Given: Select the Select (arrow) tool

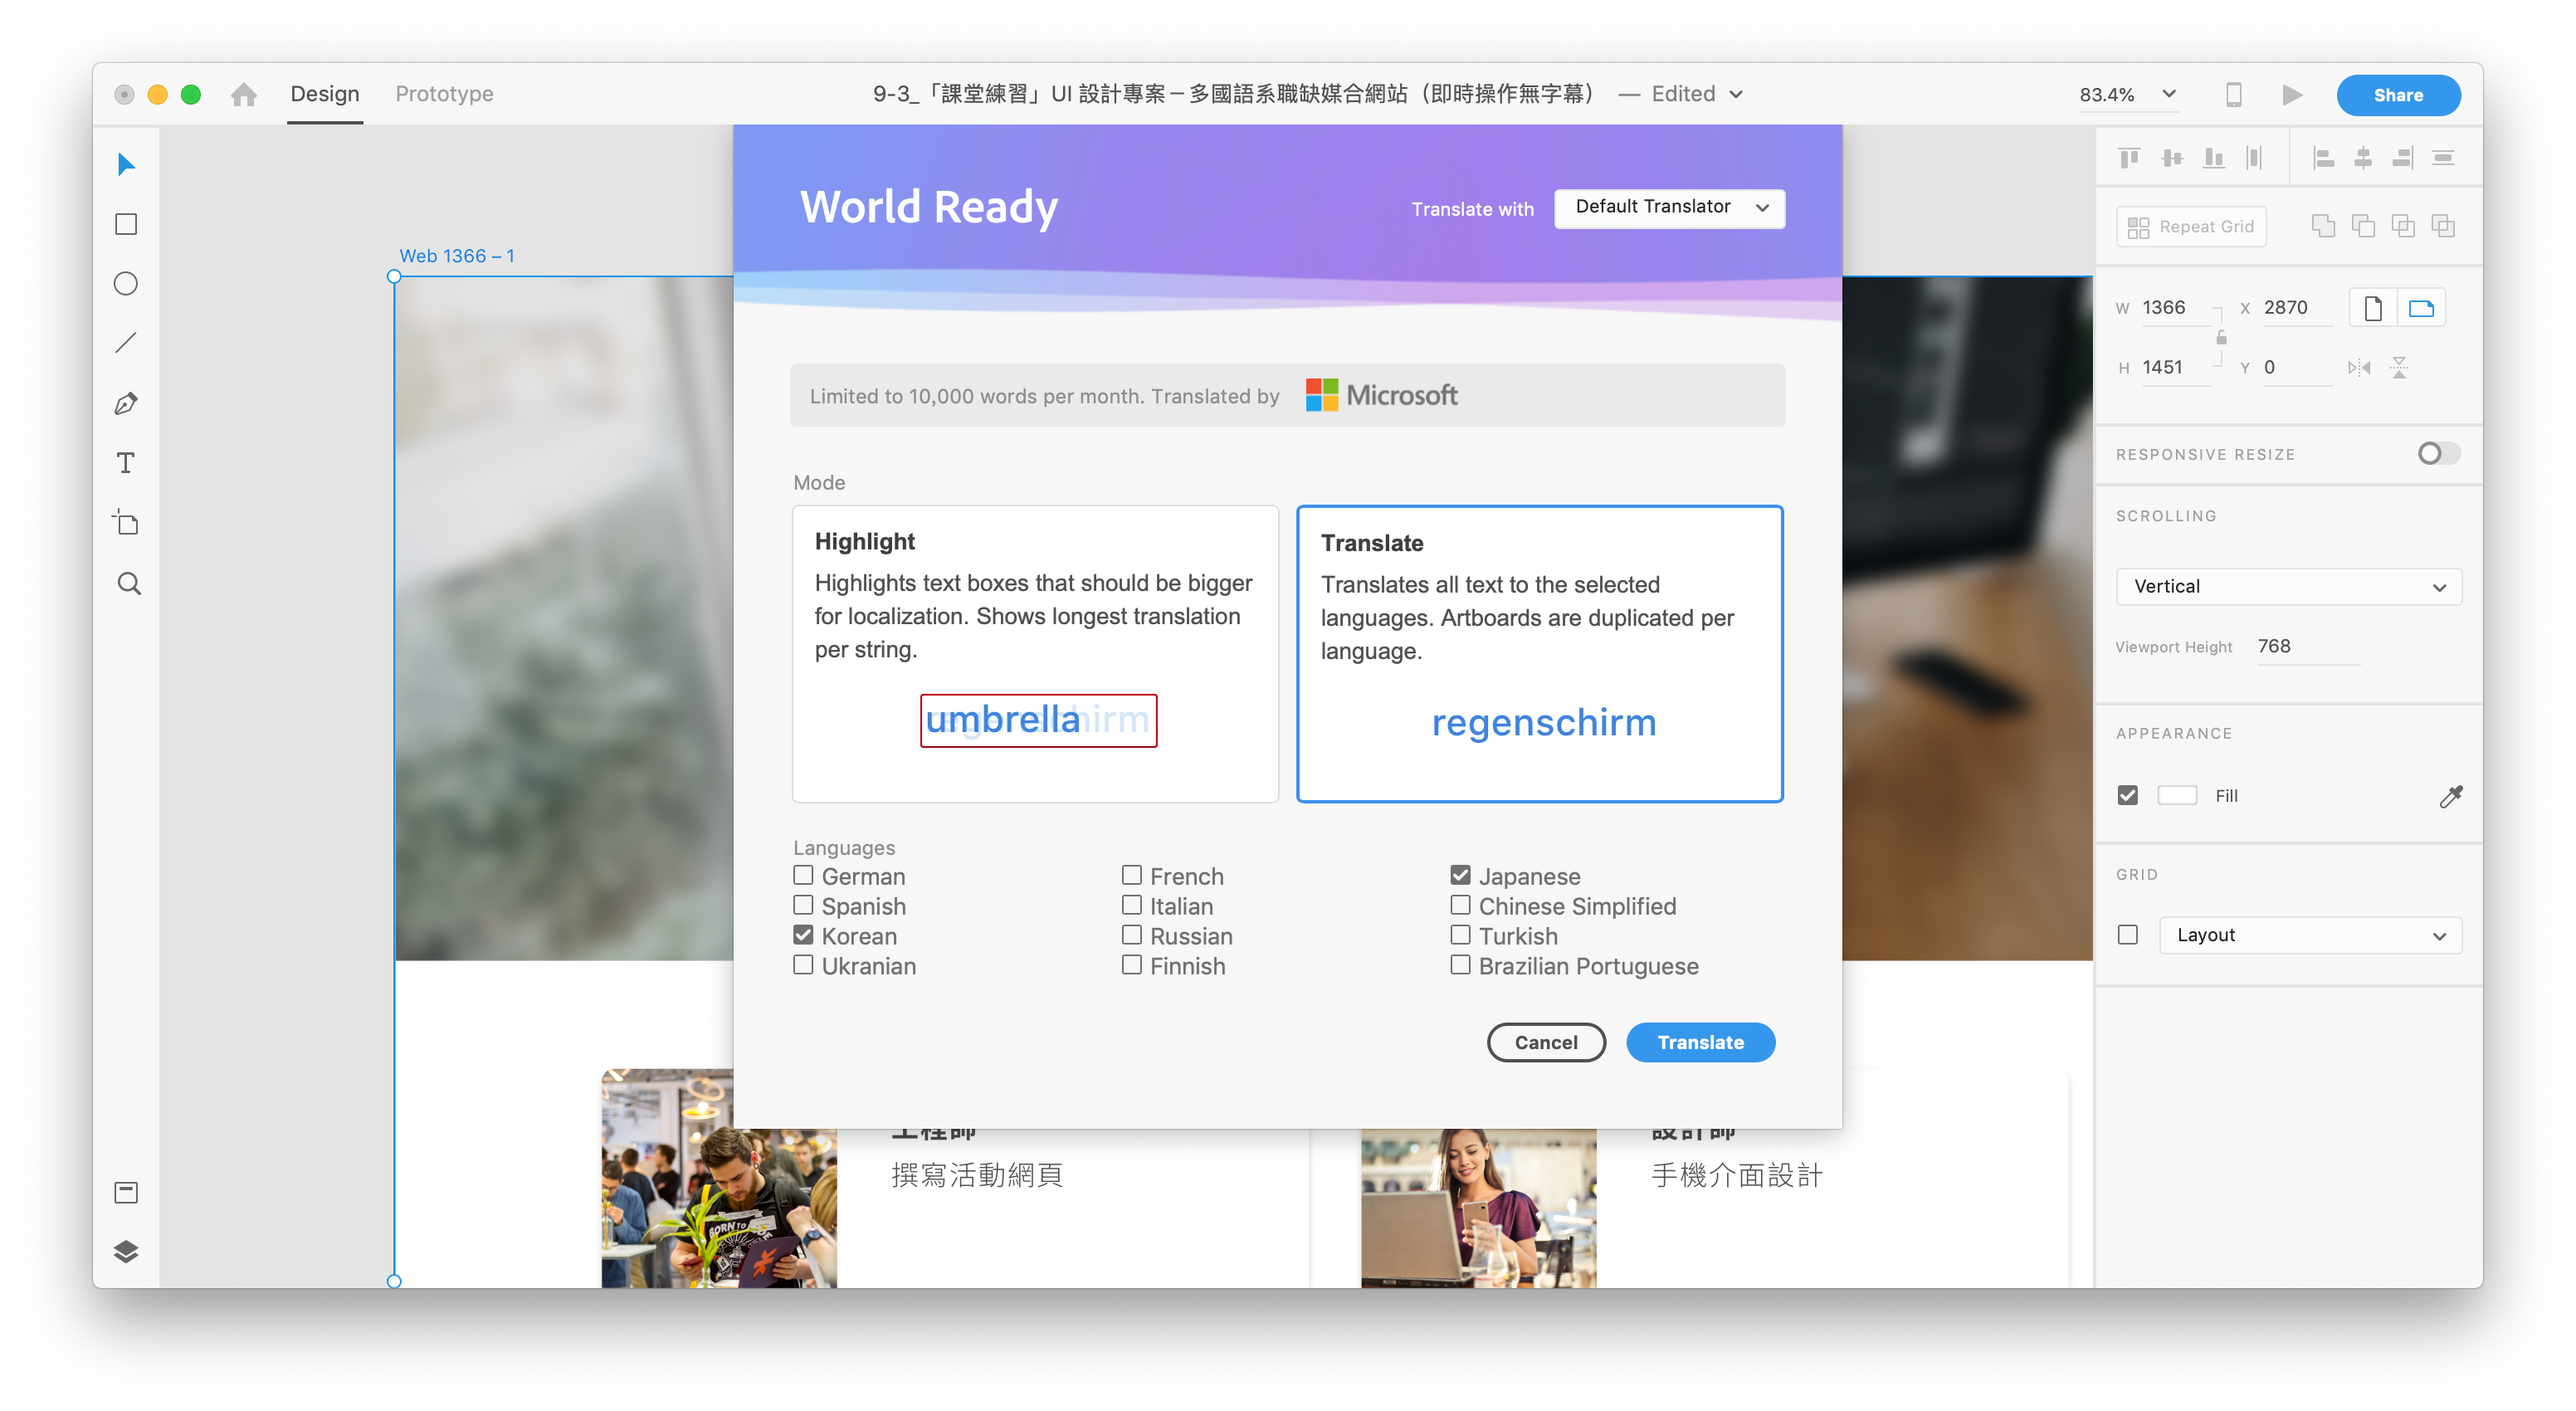Looking at the screenshot, I should point(126,164).
